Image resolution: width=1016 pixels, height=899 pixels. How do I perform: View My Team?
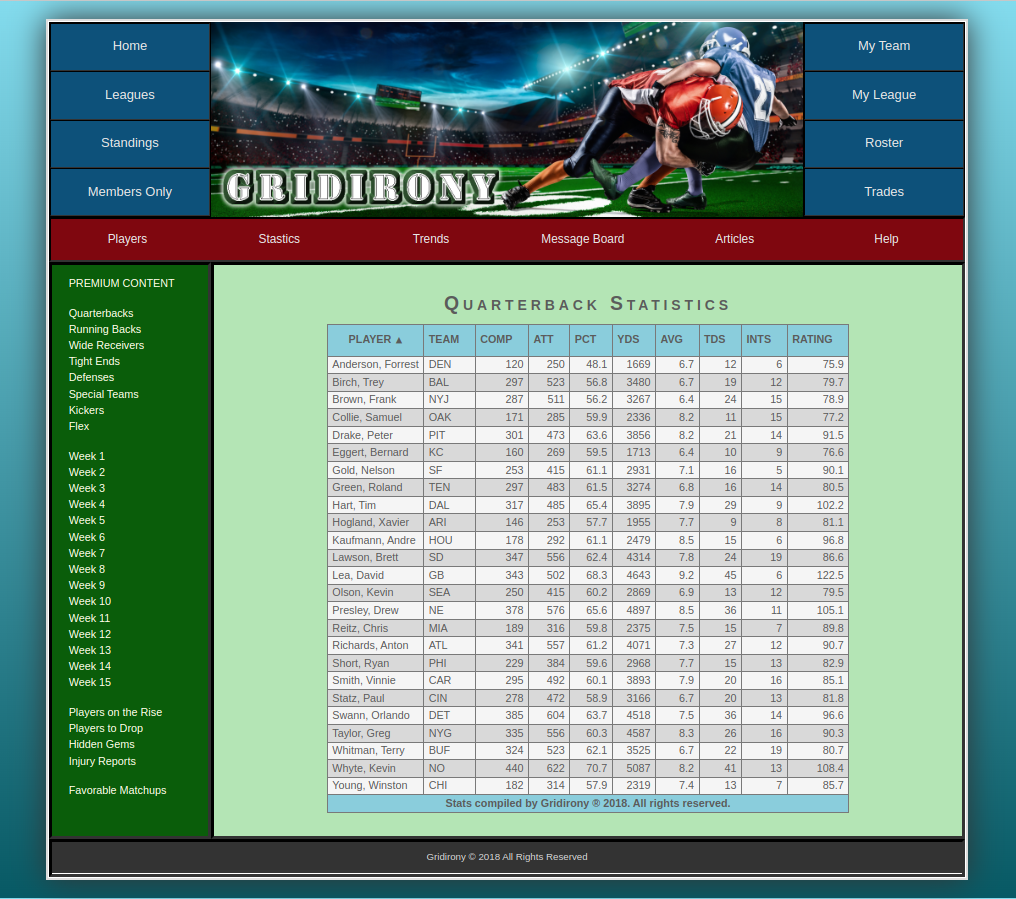(x=884, y=46)
